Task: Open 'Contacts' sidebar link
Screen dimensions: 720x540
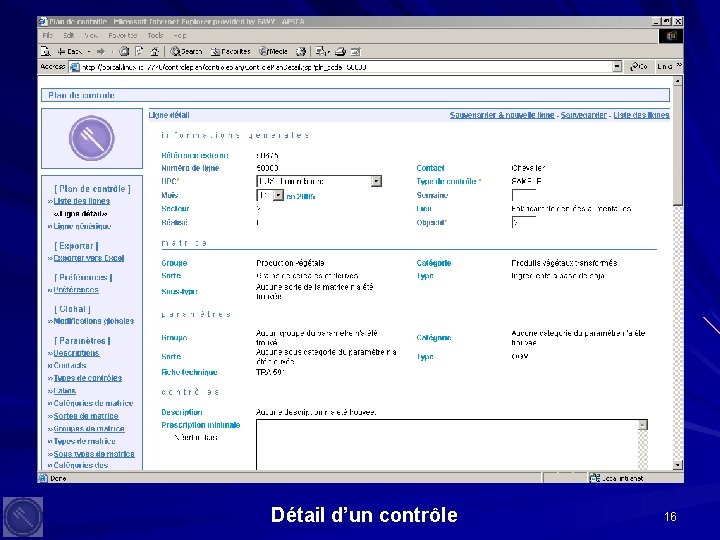Action: (x=70, y=366)
